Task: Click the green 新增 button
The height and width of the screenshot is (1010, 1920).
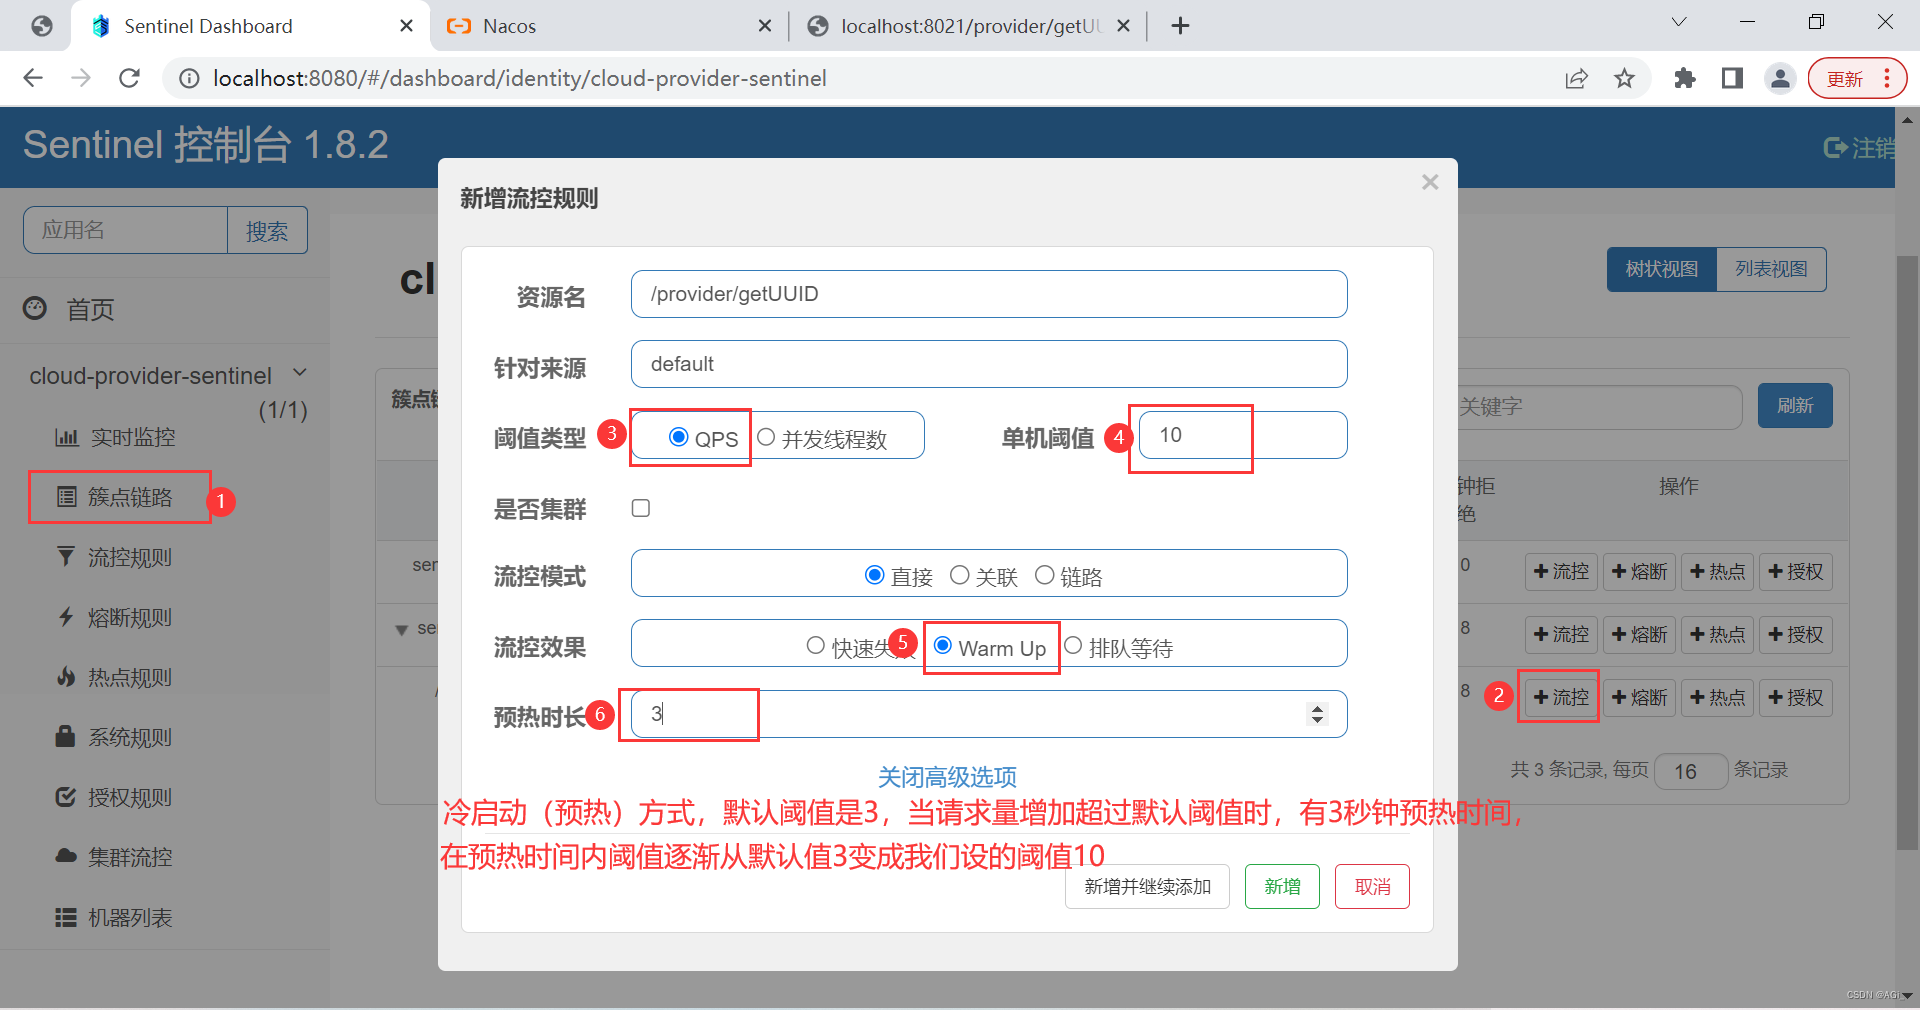Action: coord(1282,887)
